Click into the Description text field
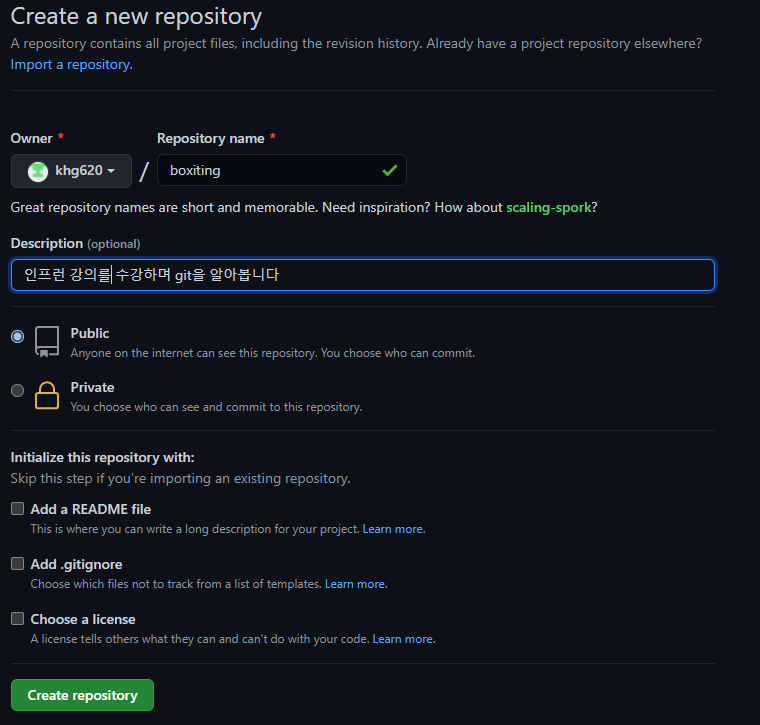This screenshot has height=725, width=760. coord(363,275)
